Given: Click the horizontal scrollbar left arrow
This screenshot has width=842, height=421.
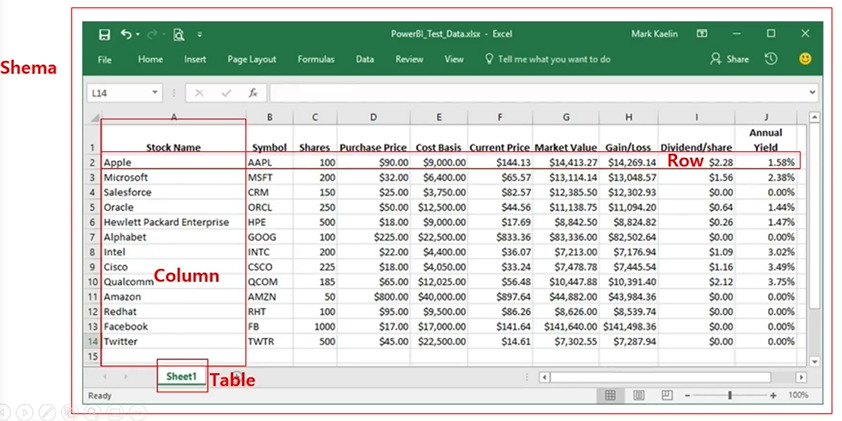Looking at the screenshot, I should click(544, 378).
